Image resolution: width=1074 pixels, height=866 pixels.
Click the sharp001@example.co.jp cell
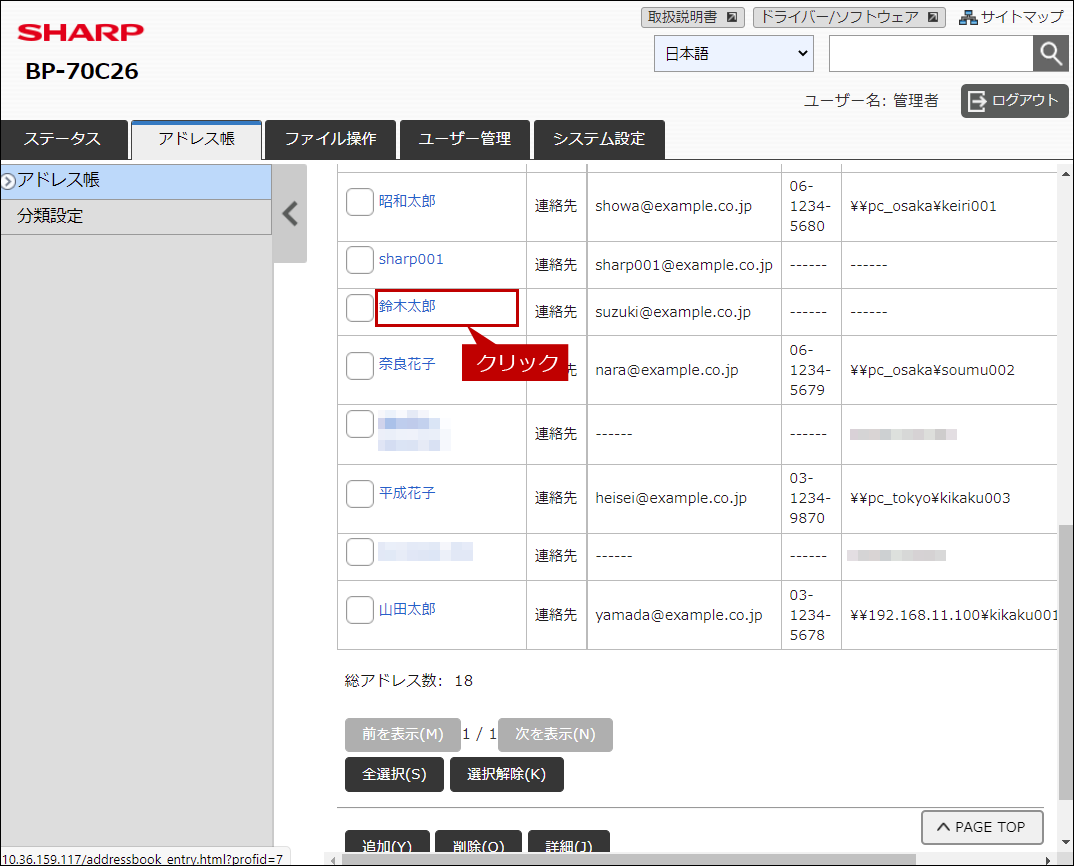tap(684, 265)
